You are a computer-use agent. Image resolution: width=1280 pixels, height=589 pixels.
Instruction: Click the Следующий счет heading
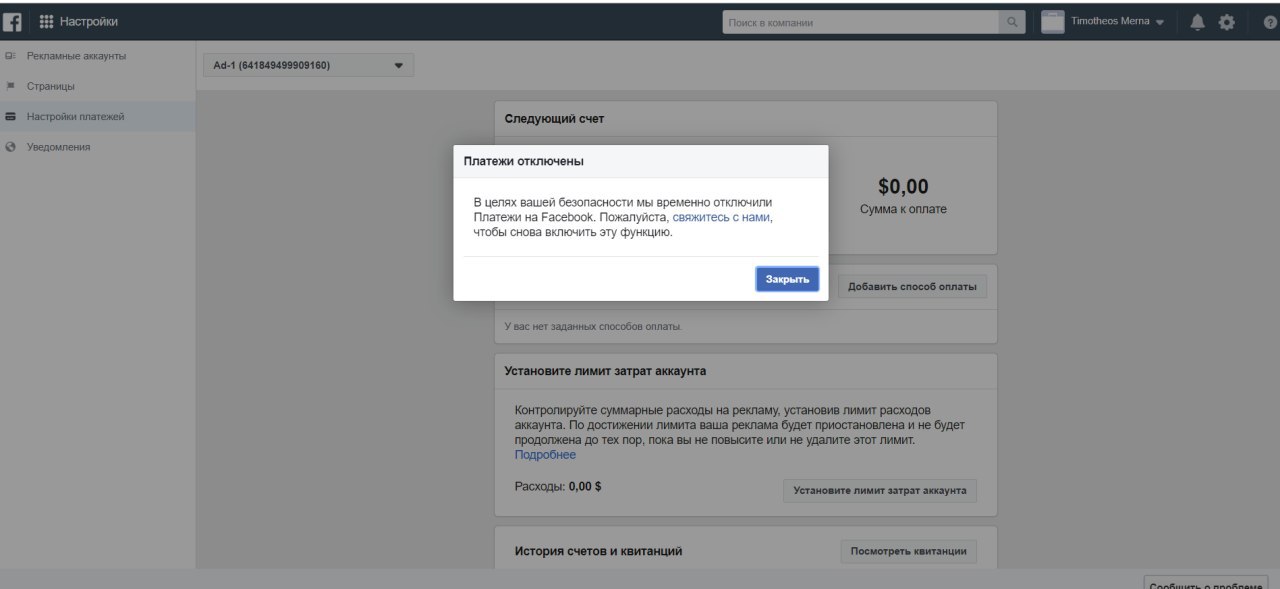click(x=554, y=119)
